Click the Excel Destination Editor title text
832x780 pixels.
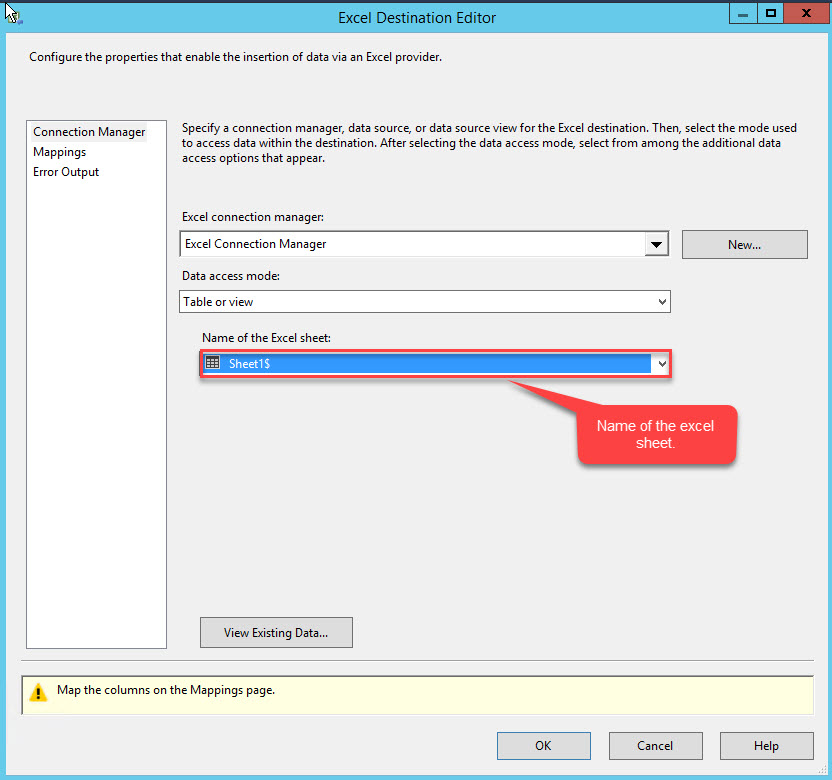click(417, 18)
